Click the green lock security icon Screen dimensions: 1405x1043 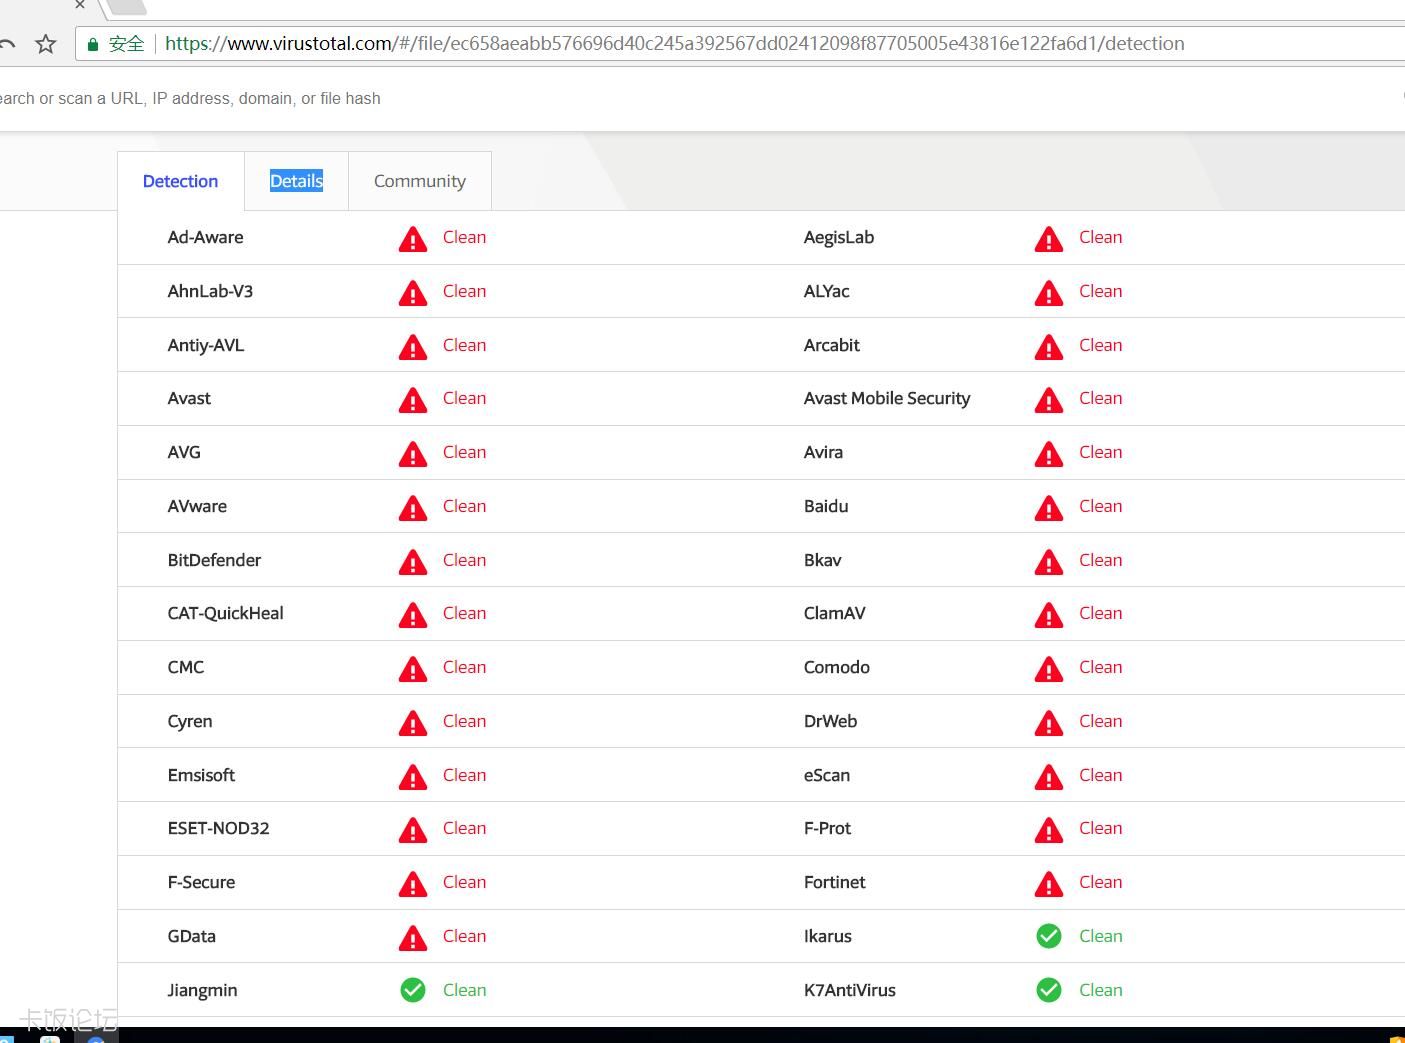pyautogui.click(x=93, y=44)
